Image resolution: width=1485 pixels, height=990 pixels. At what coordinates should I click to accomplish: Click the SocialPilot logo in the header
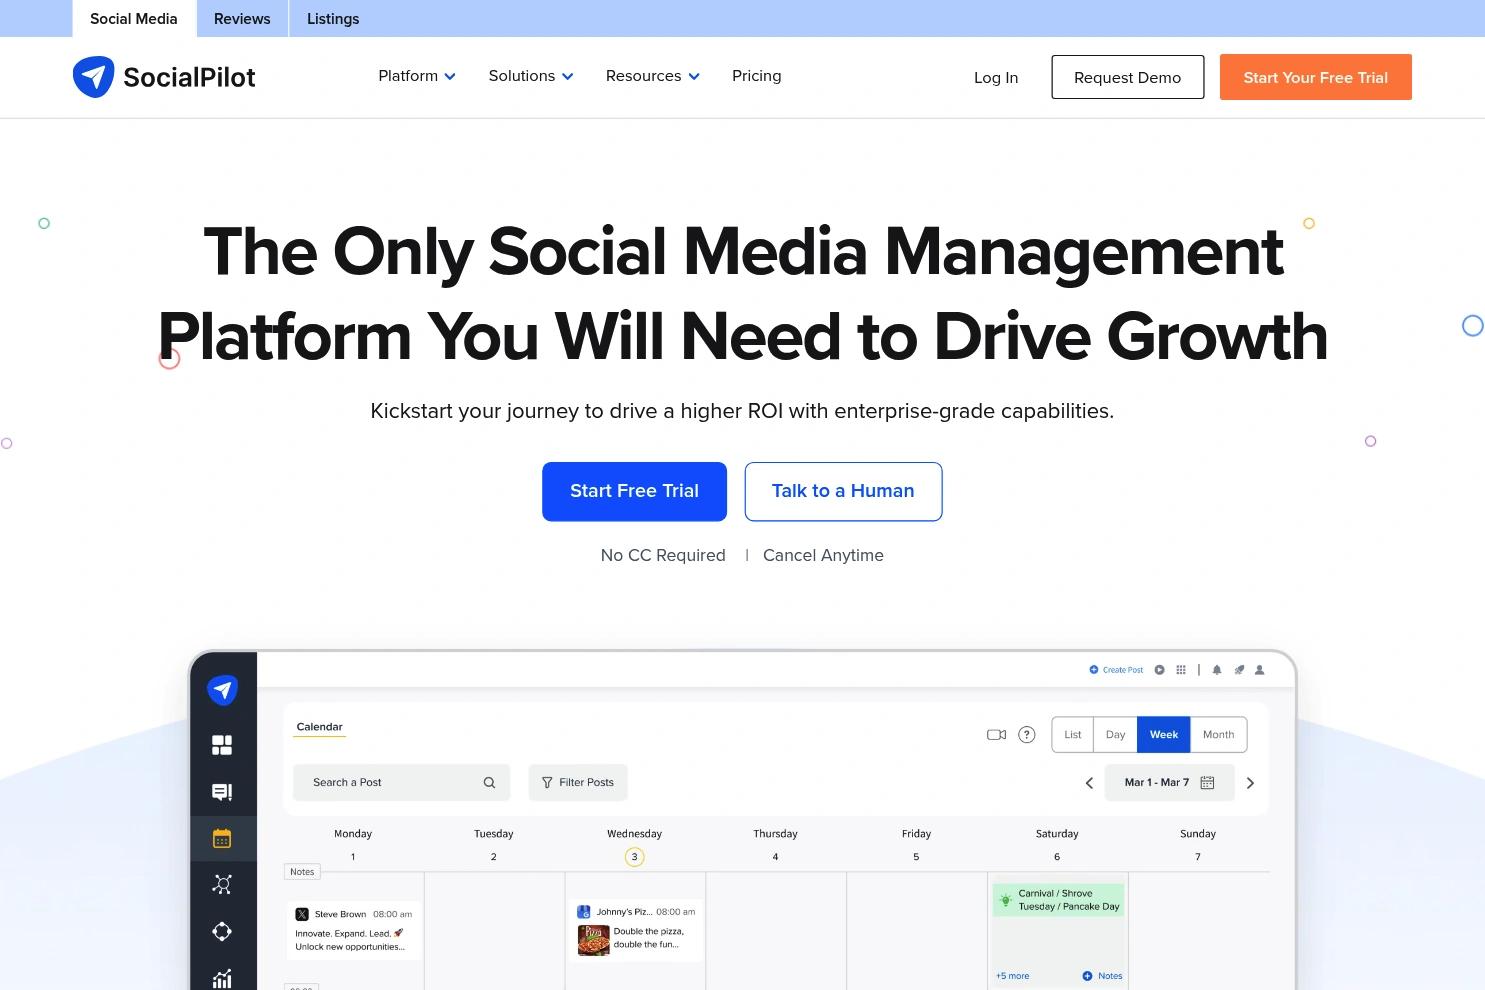tap(164, 77)
